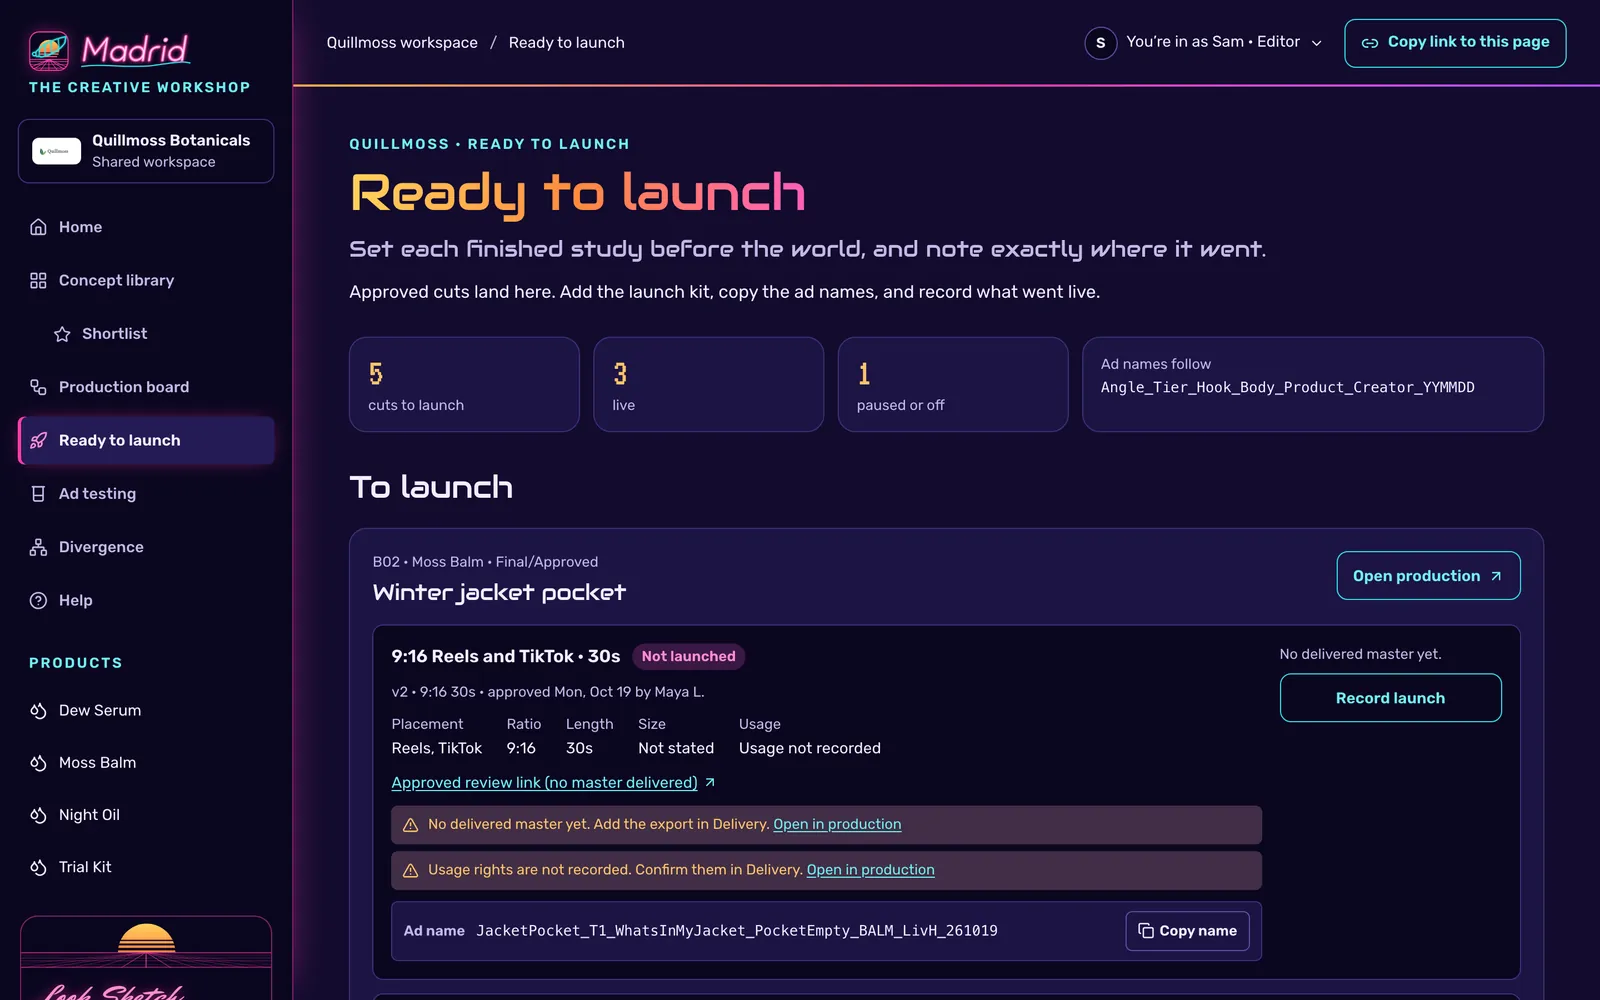This screenshot has width=1600, height=1000.
Task: Click the Open production button
Action: coord(1428,576)
